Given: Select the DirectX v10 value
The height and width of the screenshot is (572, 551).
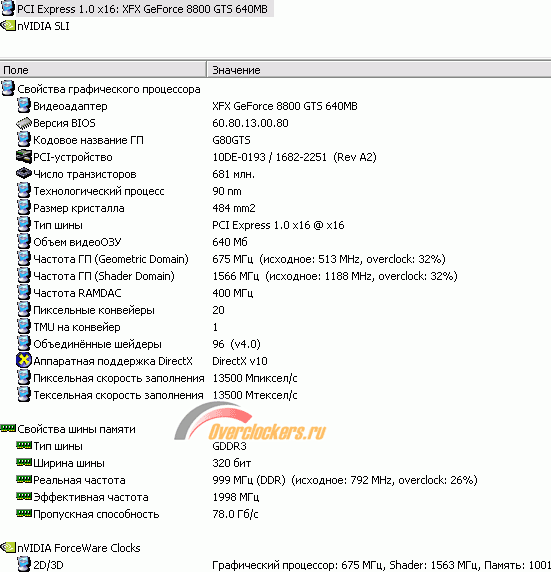Looking at the screenshot, I should 240,361.
